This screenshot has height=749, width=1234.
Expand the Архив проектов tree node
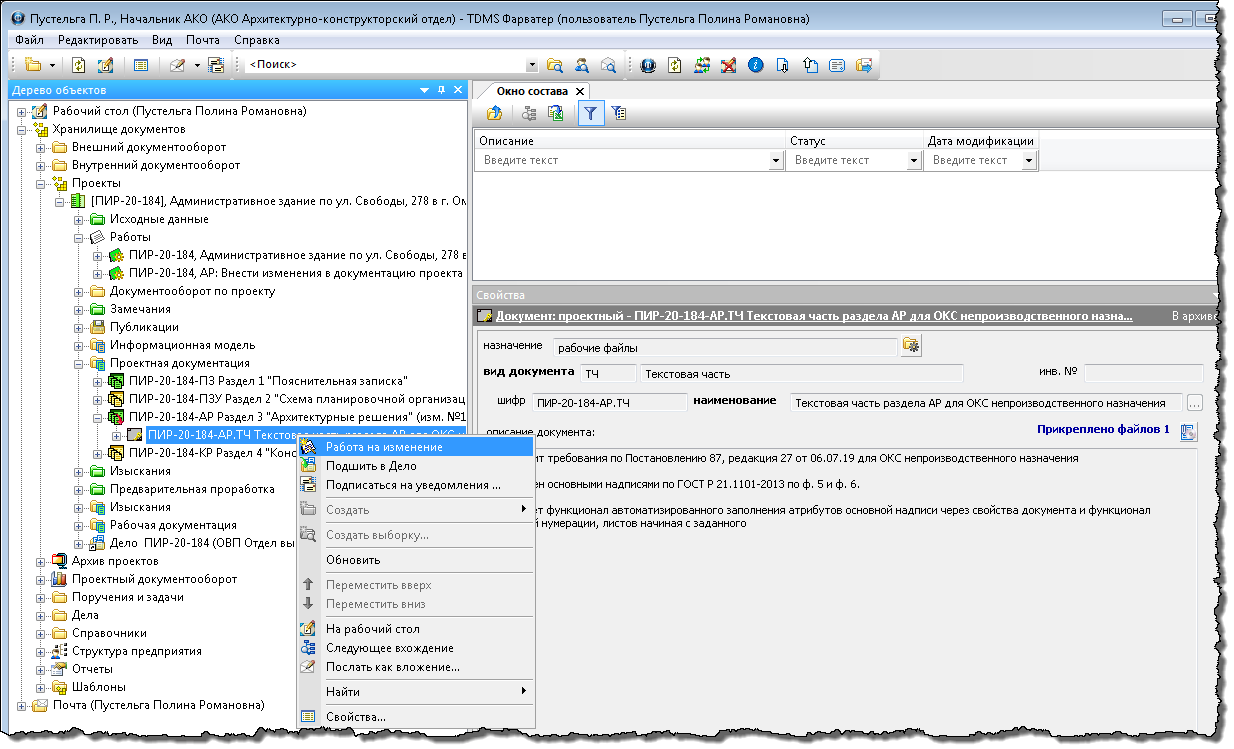click(42, 561)
